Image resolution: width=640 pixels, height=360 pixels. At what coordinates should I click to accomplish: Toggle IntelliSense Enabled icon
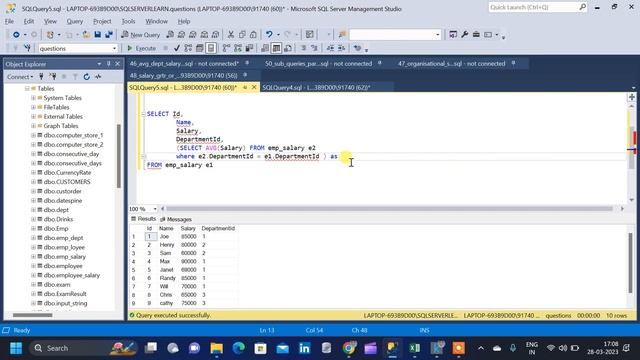click(x=211, y=48)
